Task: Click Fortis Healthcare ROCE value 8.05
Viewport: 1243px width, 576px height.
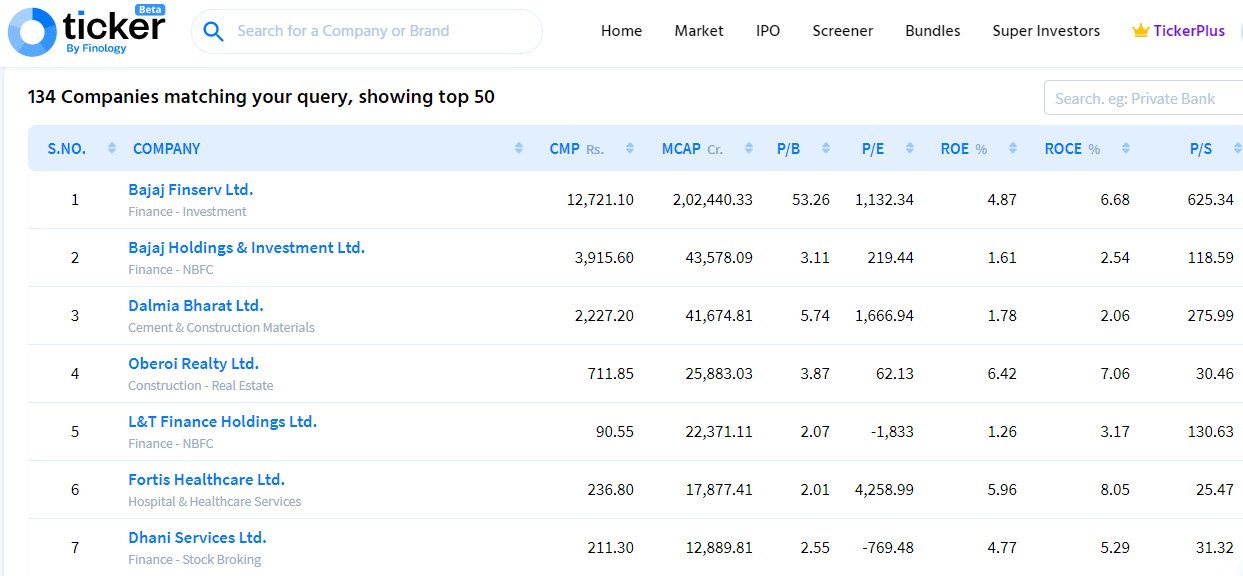Action: click(1114, 489)
